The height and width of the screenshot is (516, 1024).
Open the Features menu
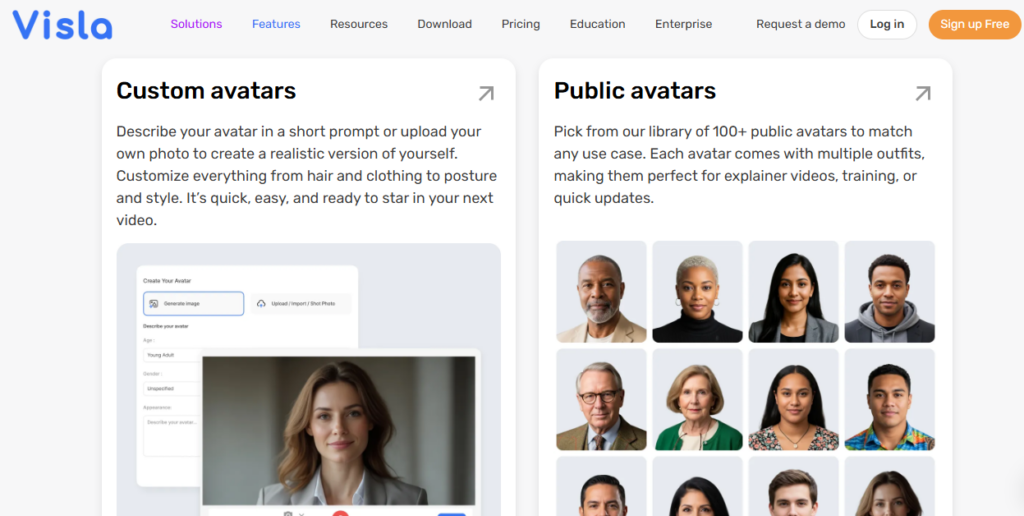[276, 24]
